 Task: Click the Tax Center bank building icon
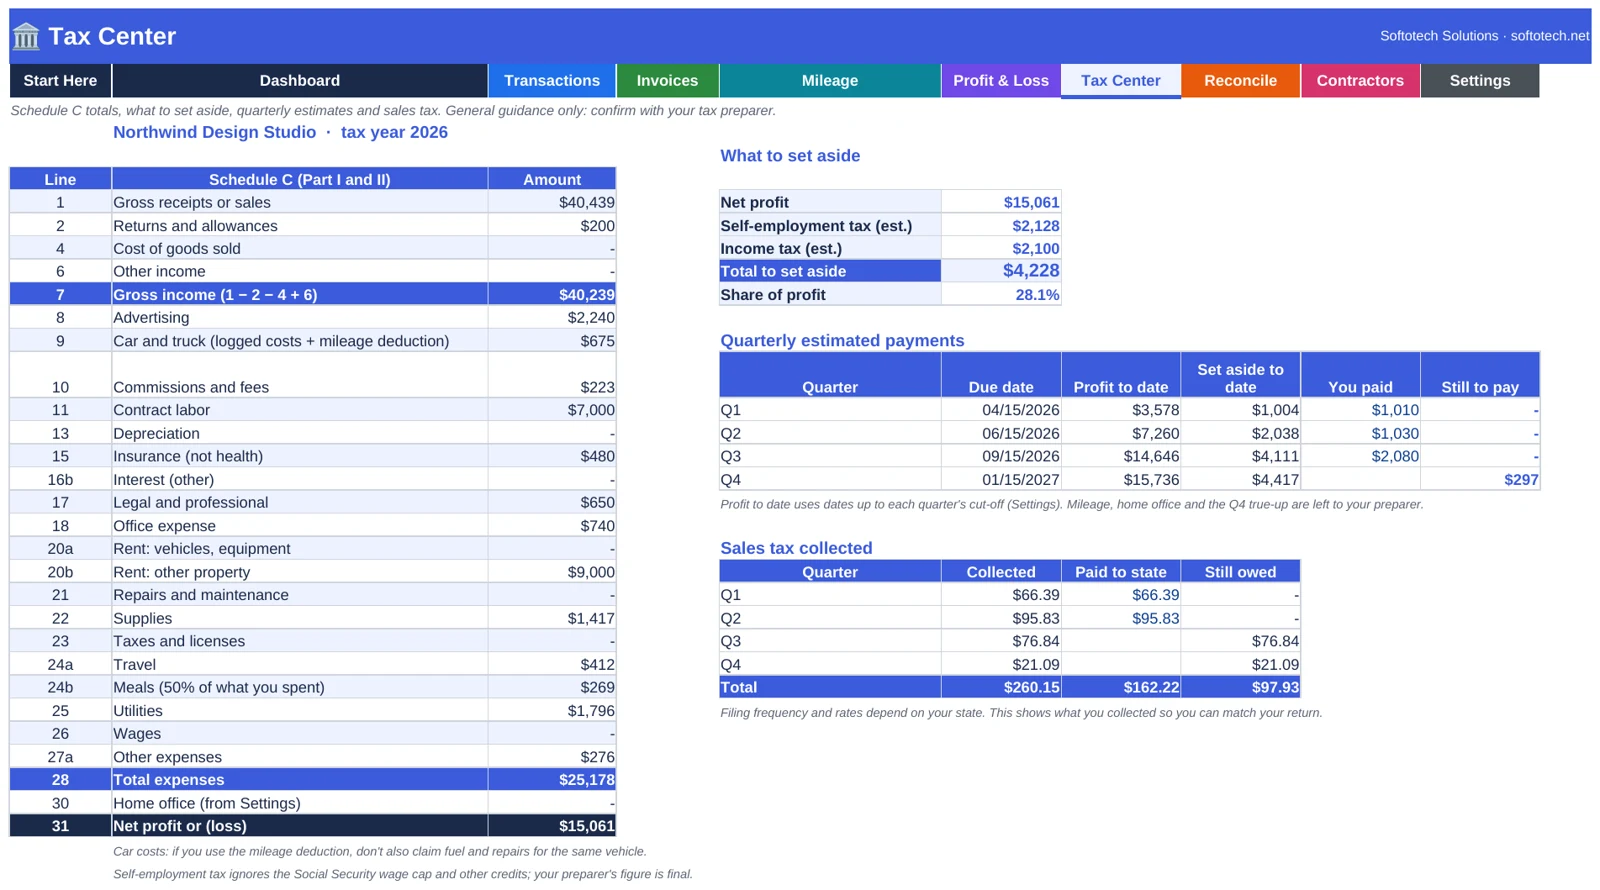click(x=26, y=37)
